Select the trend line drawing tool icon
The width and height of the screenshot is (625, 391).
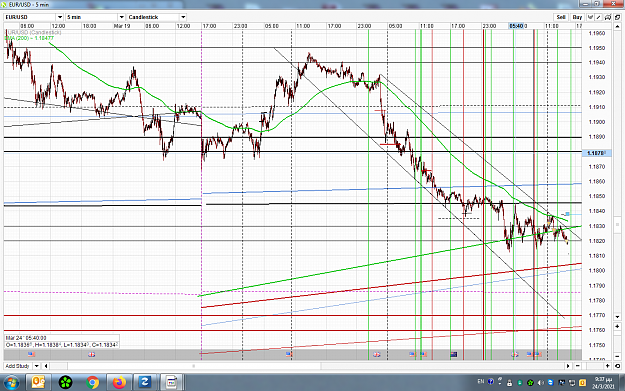[599, 17]
